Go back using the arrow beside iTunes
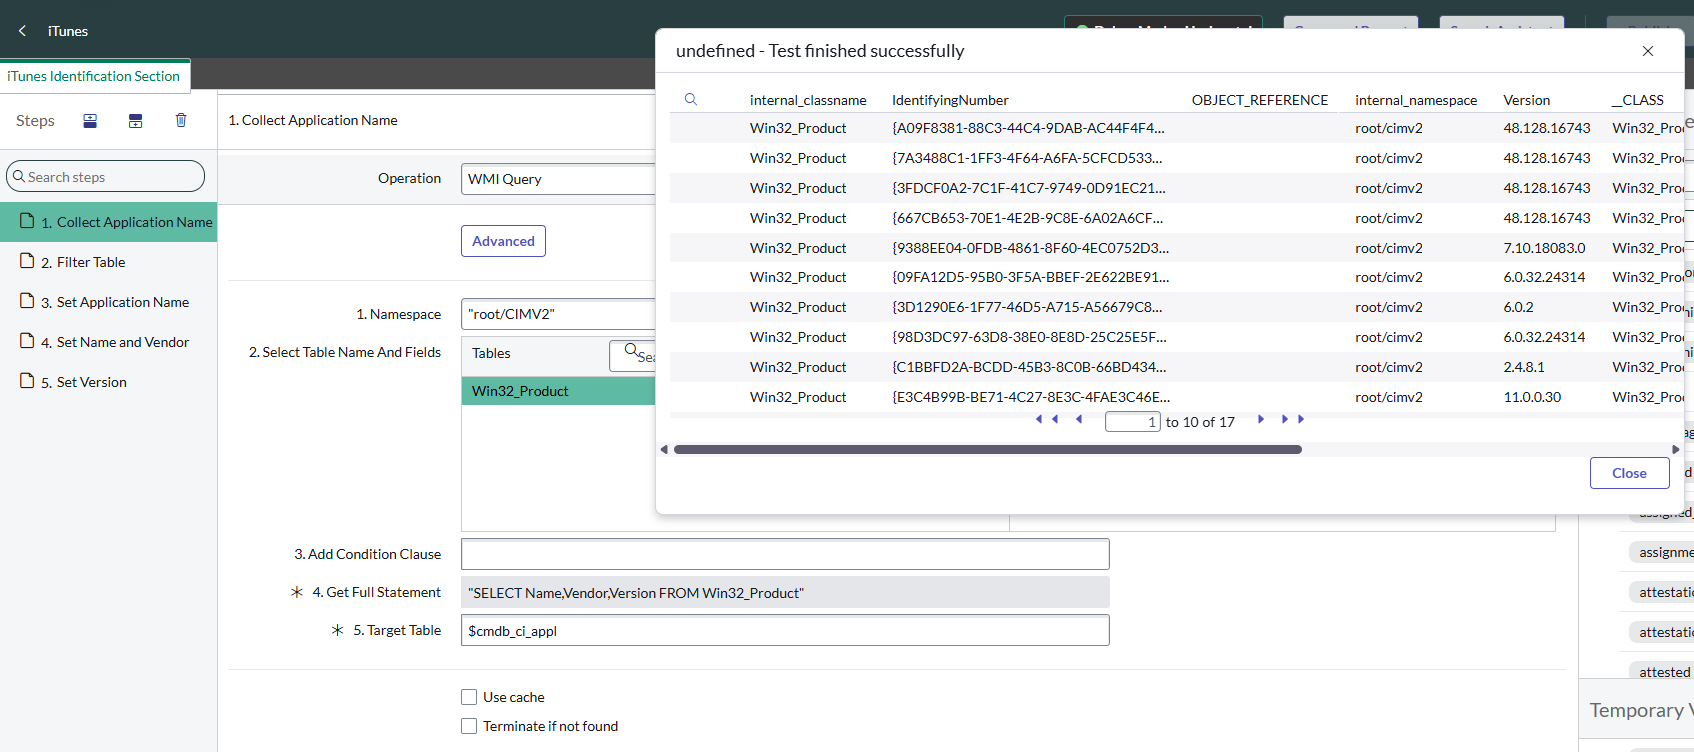This screenshot has width=1694, height=752. [22, 31]
